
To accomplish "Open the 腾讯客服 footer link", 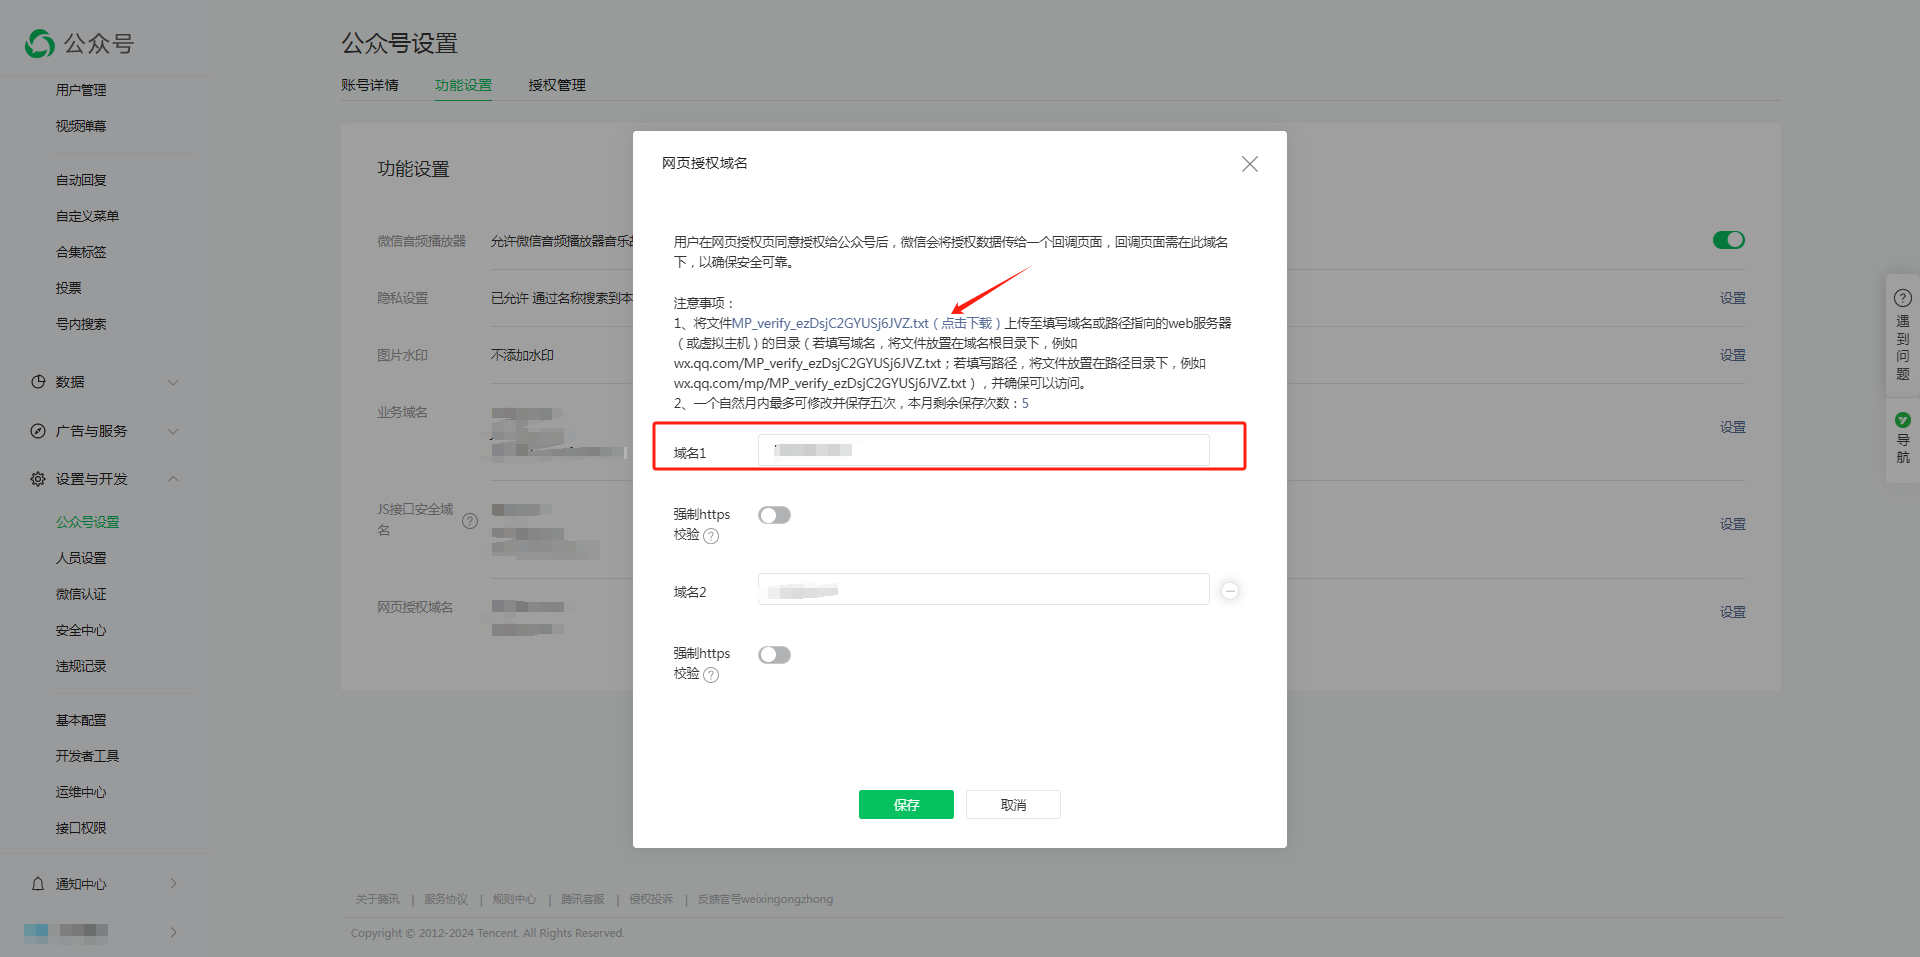I will point(583,899).
